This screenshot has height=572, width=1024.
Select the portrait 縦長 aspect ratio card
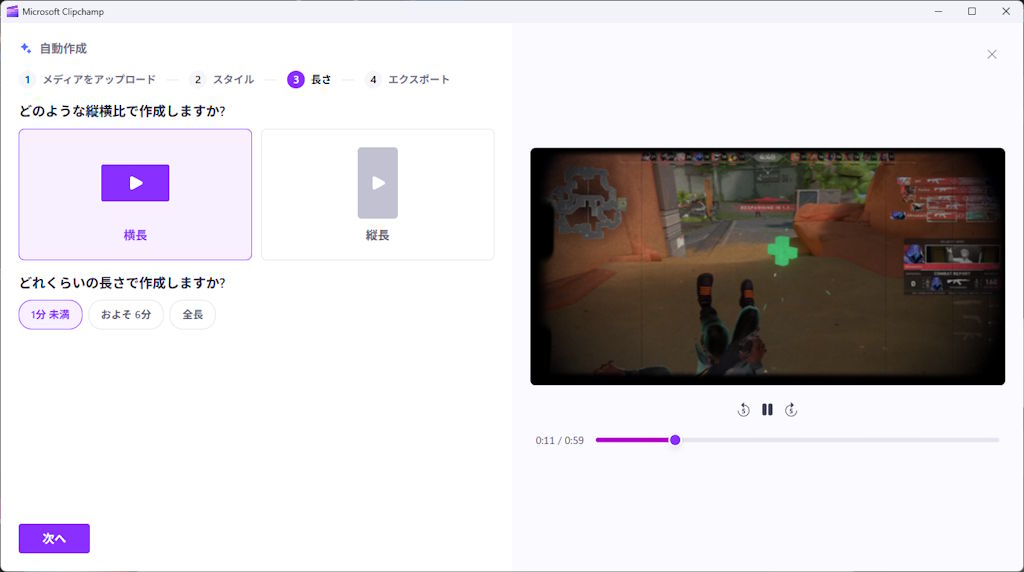click(377, 195)
